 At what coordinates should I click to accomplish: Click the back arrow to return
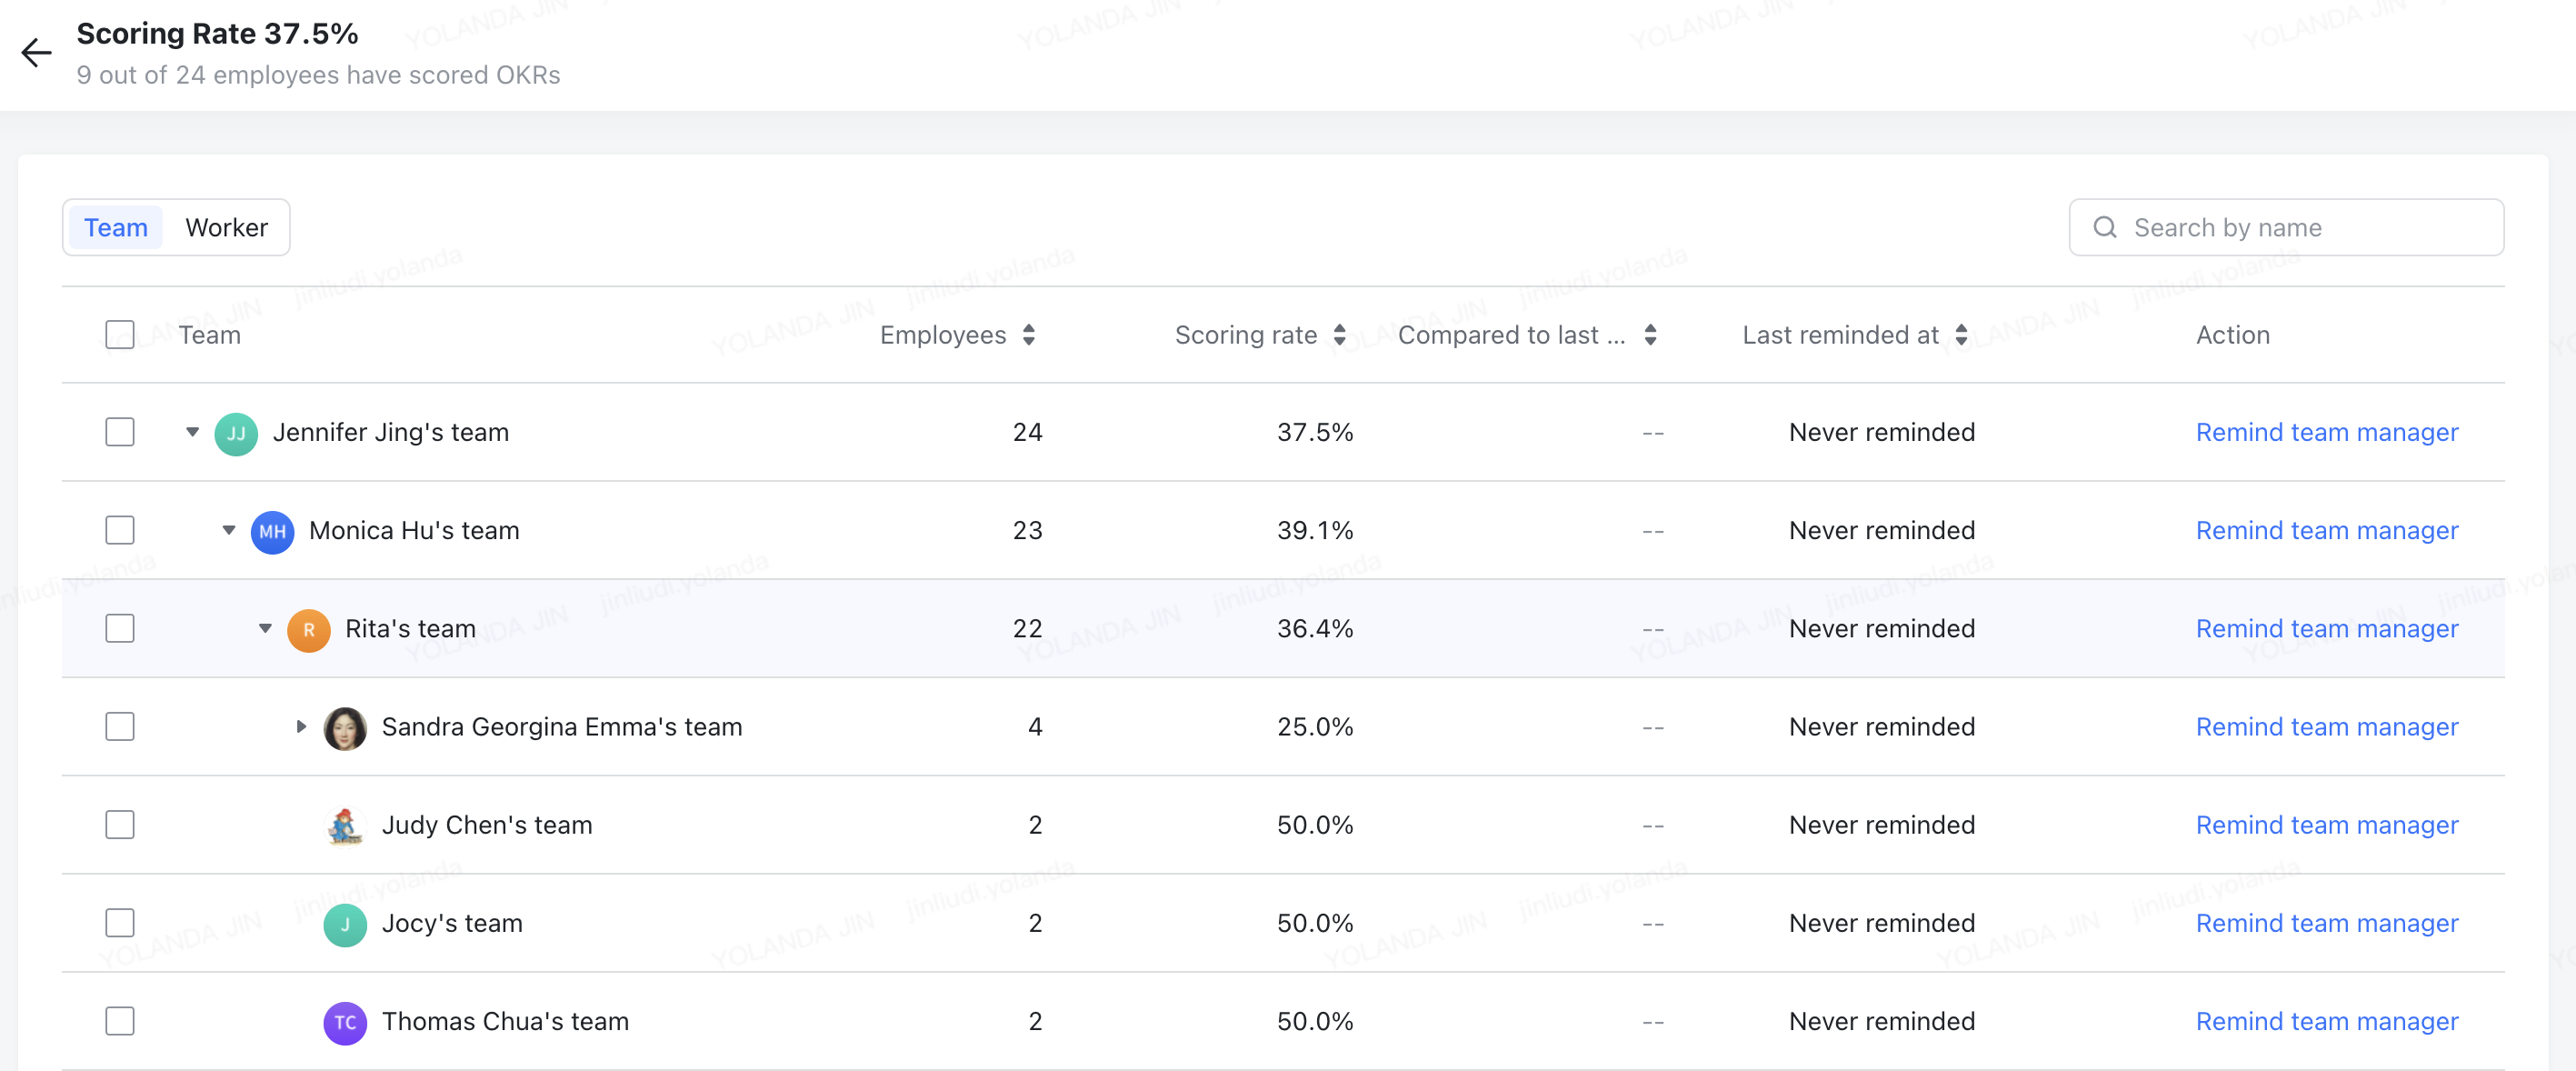tap(37, 52)
